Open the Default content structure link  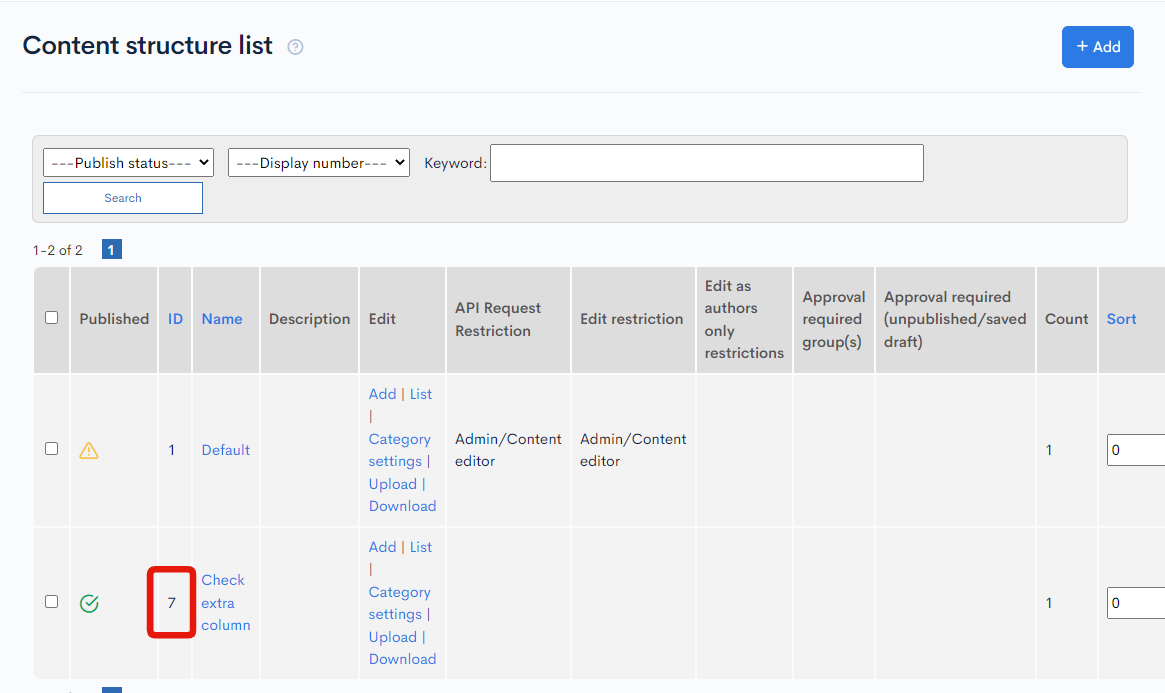click(x=226, y=450)
